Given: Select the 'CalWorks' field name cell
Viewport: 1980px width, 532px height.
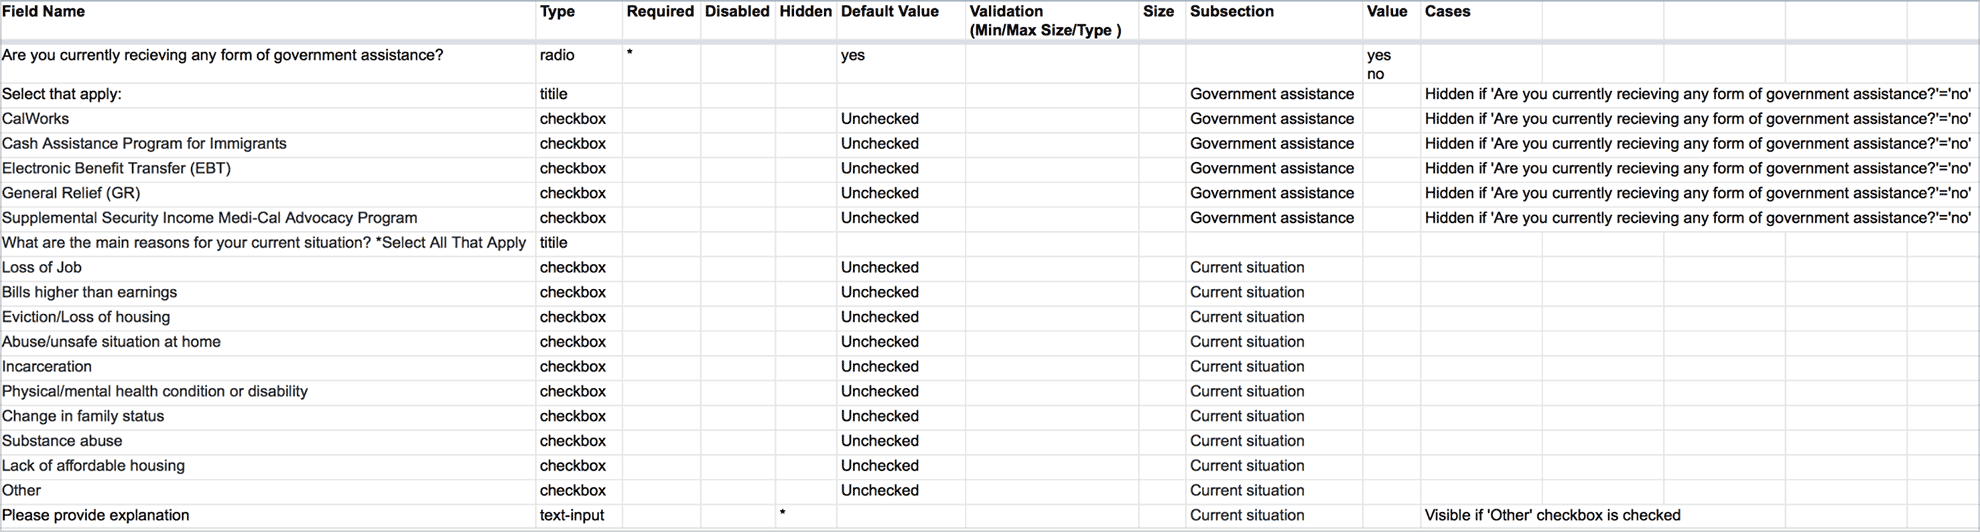Looking at the screenshot, I should 36,119.
